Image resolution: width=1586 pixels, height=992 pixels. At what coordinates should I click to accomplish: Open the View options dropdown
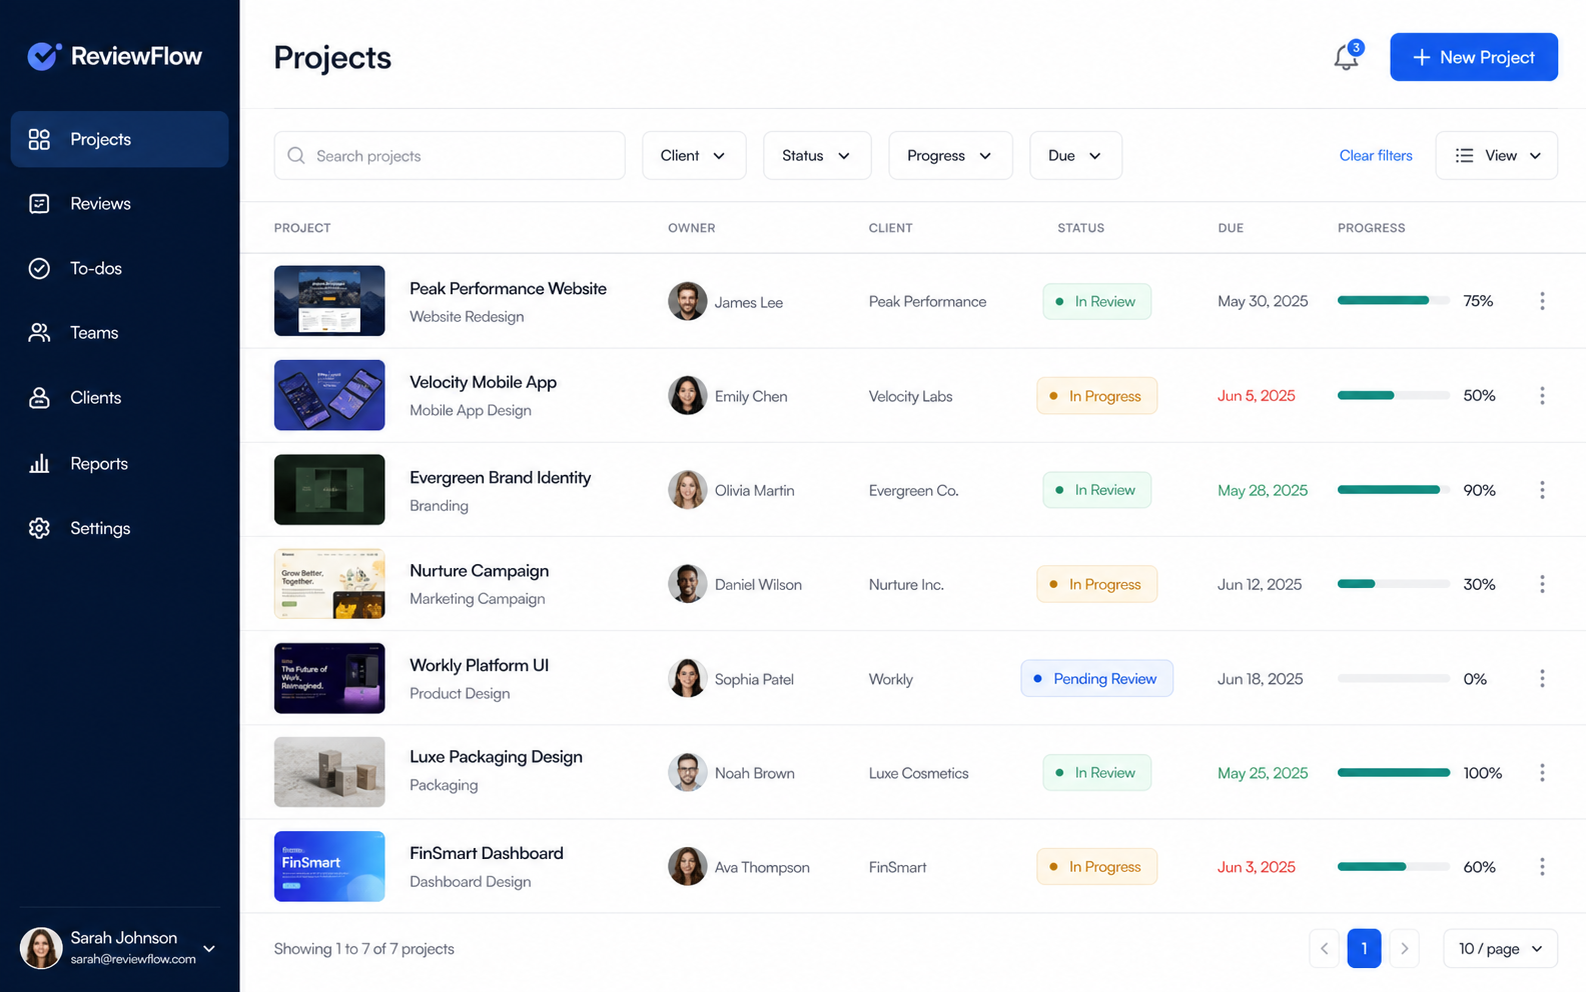(x=1496, y=155)
